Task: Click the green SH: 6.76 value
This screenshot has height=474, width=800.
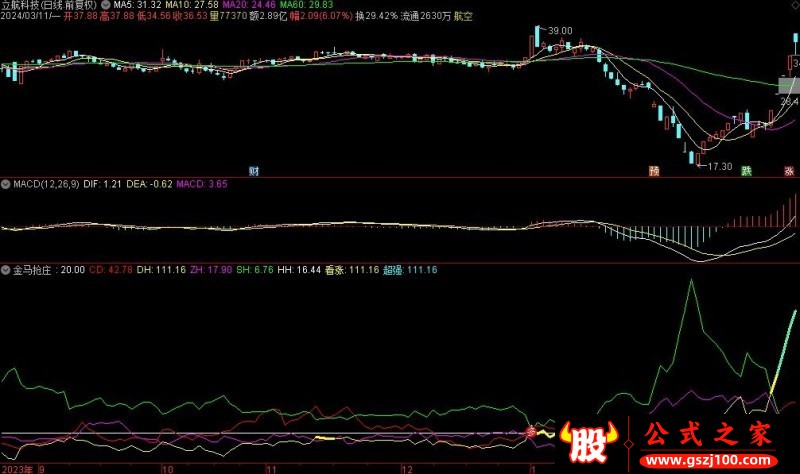Action: click(x=255, y=270)
